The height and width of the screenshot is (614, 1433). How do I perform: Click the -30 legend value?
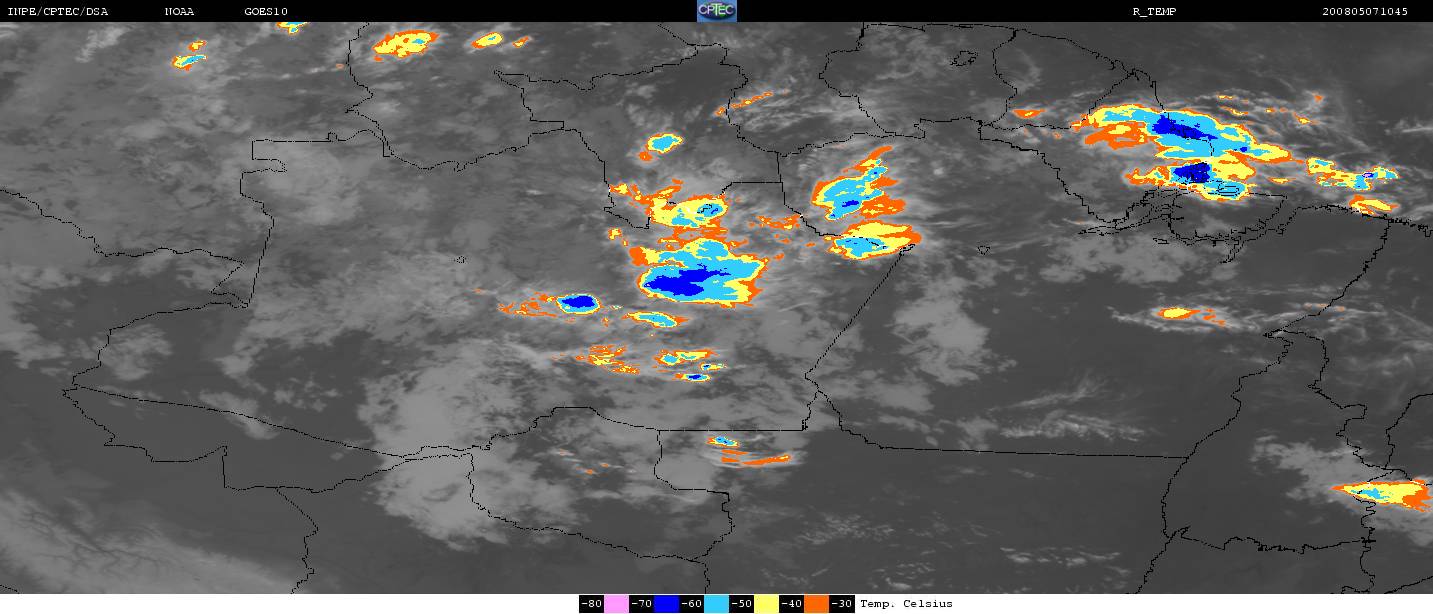(x=842, y=604)
